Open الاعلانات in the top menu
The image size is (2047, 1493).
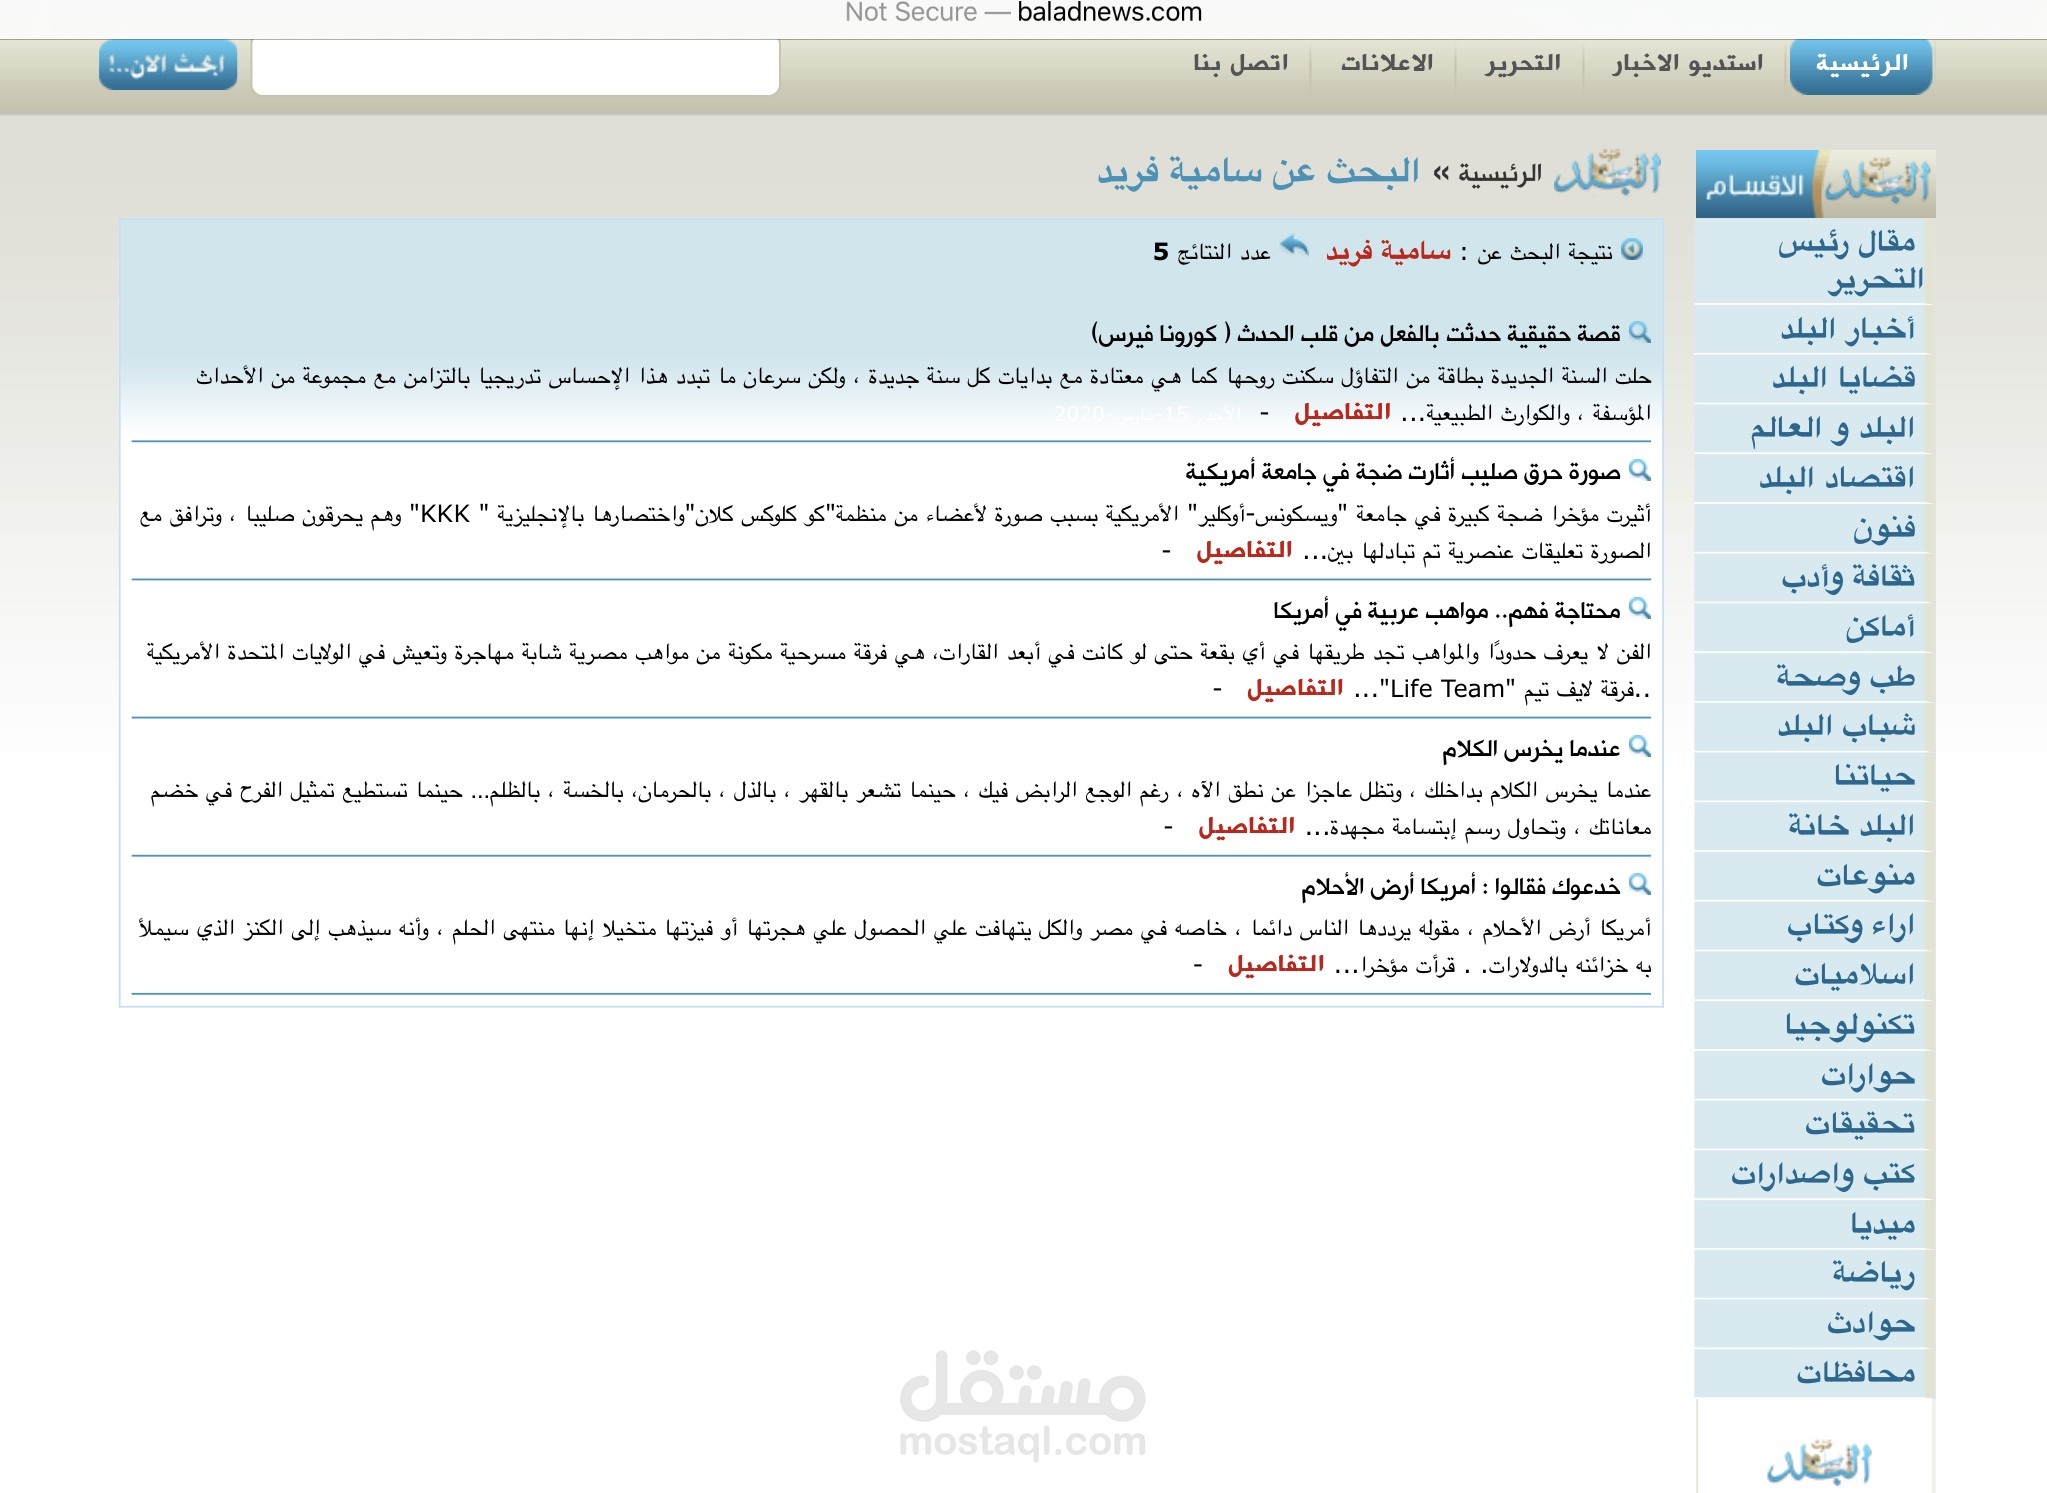tap(1386, 64)
